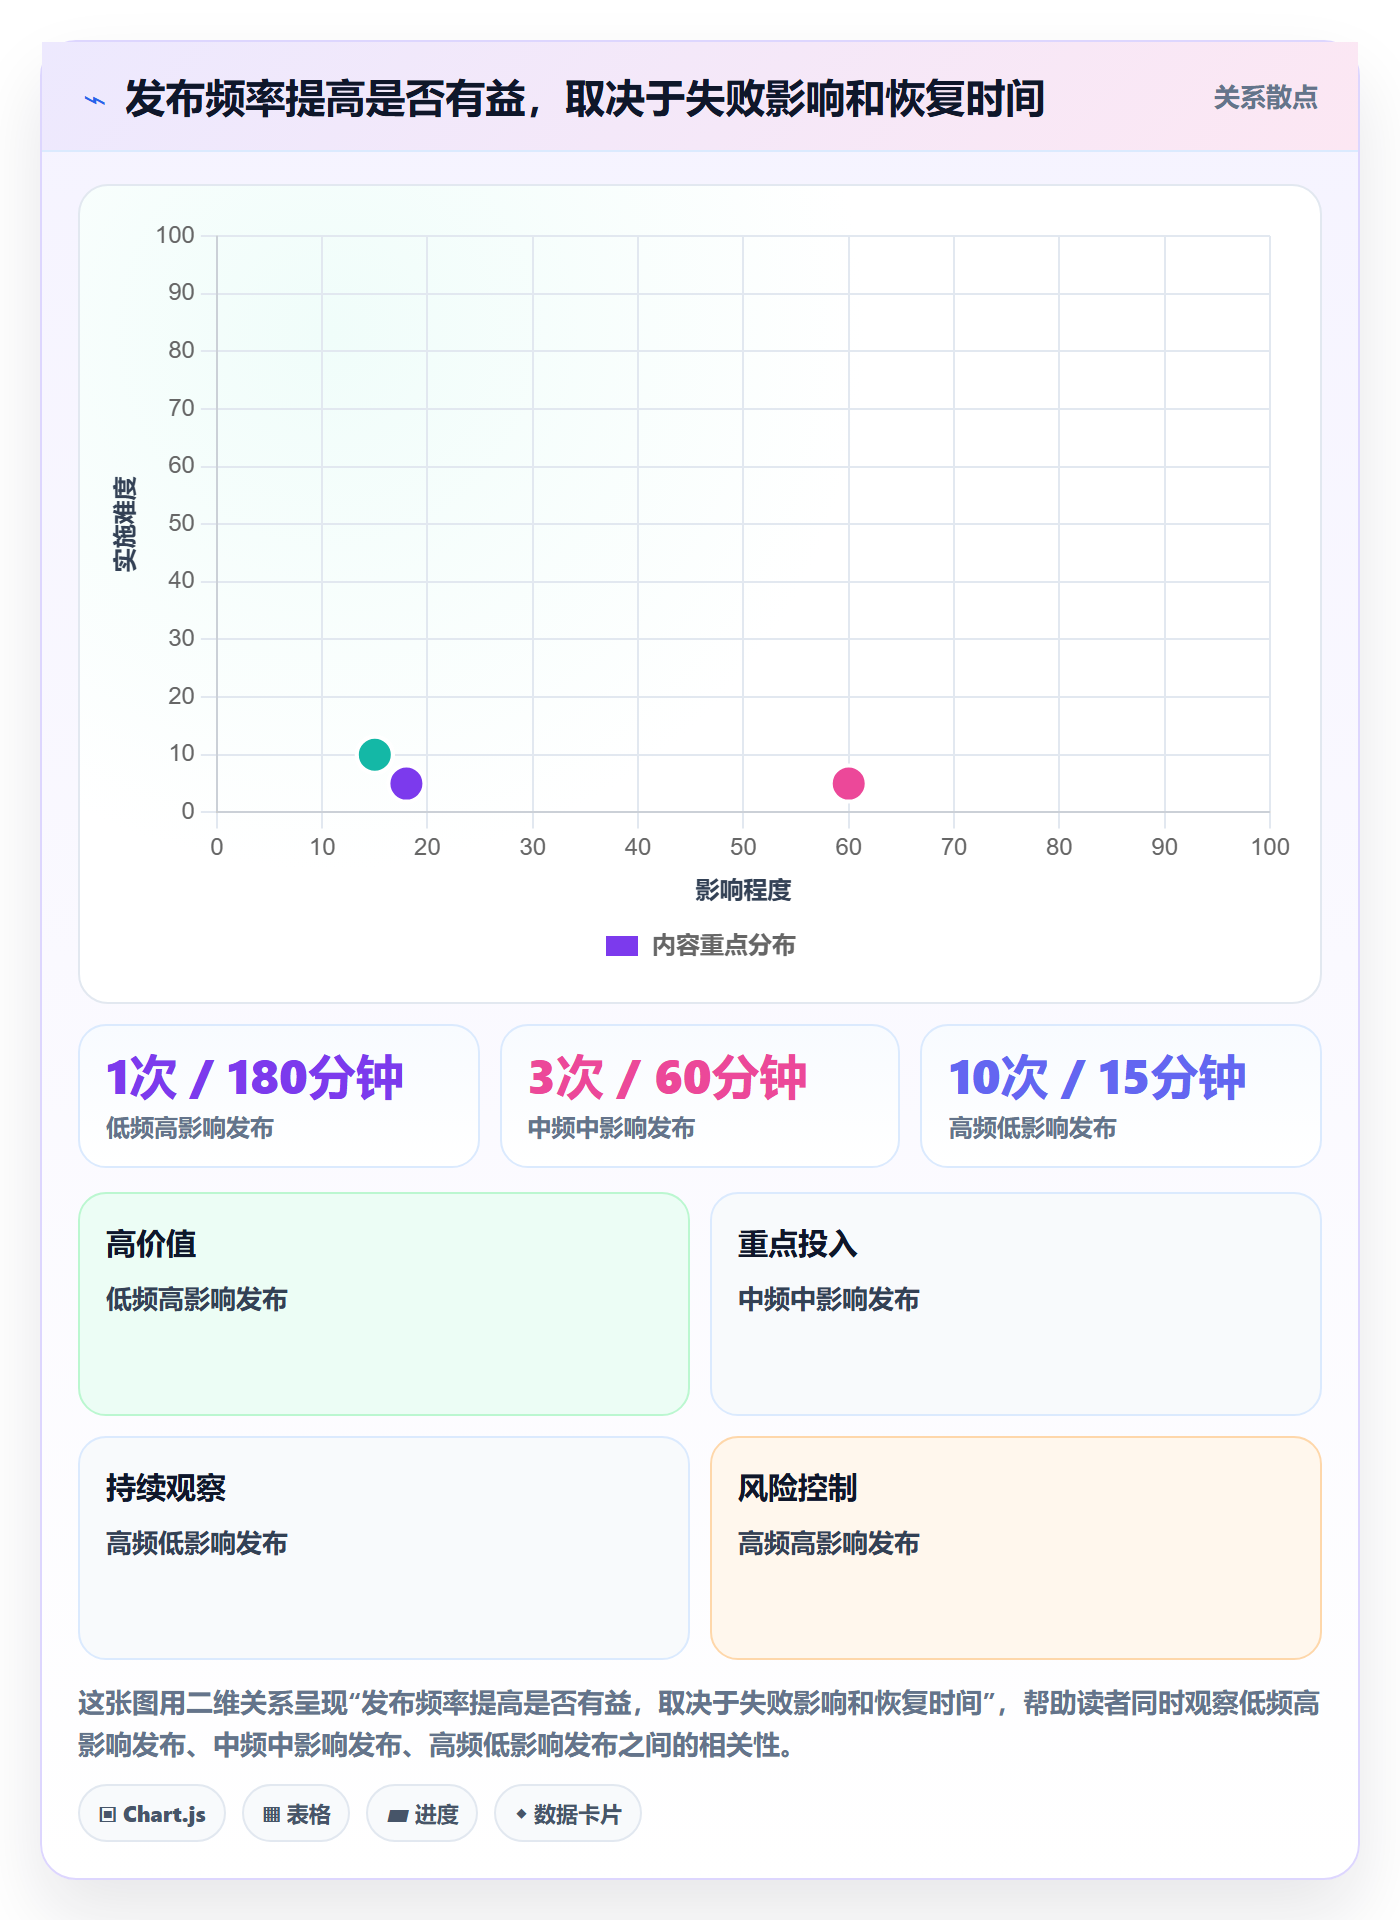Click the 影响程度 x-axis title
This screenshot has width=1400, height=1920.
point(743,890)
